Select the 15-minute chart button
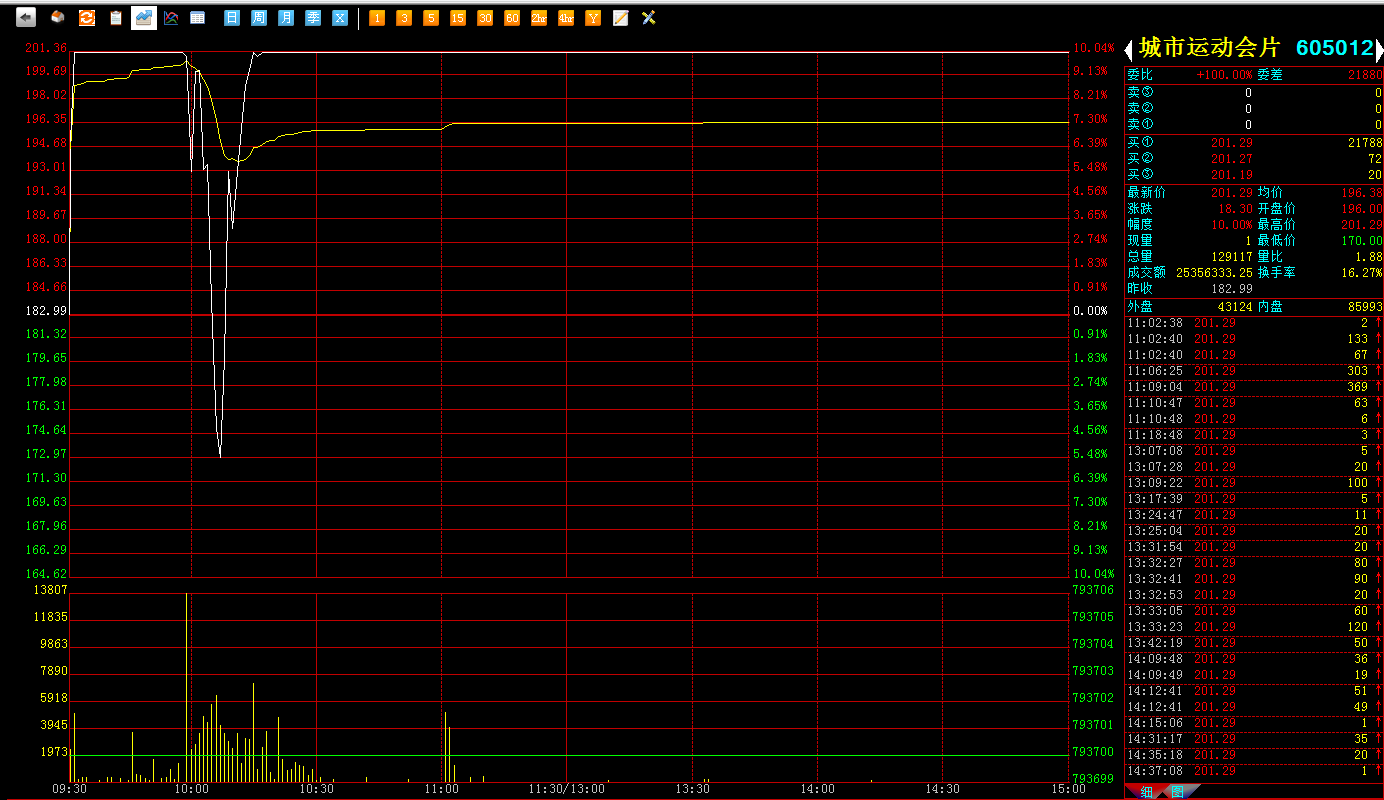 pyautogui.click(x=458, y=18)
